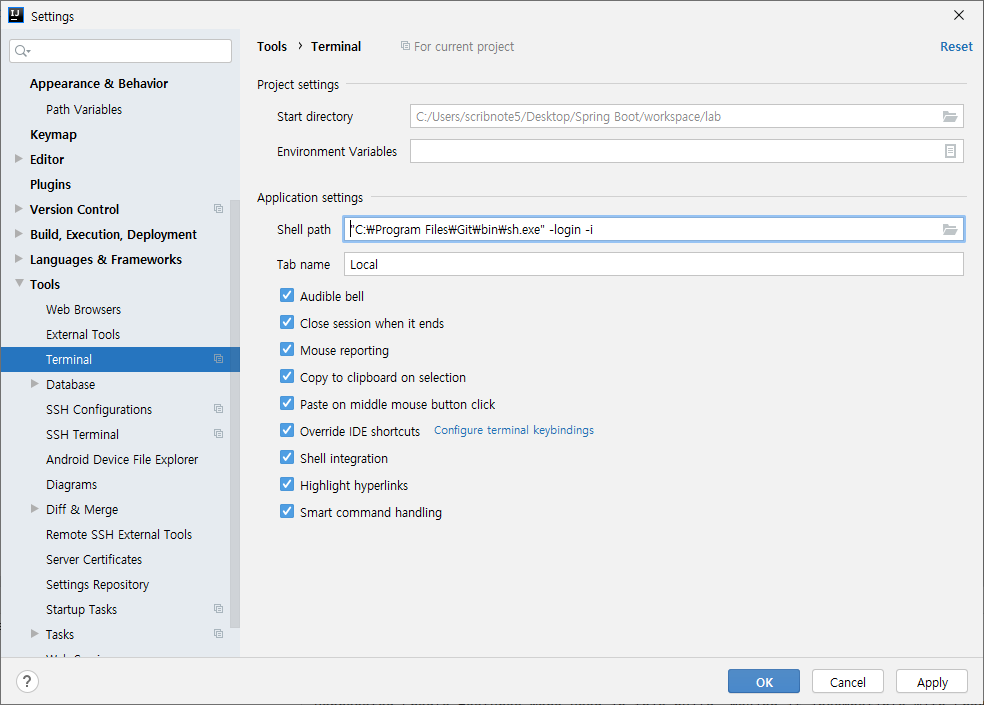Open the Keymap settings page

(x=53, y=134)
